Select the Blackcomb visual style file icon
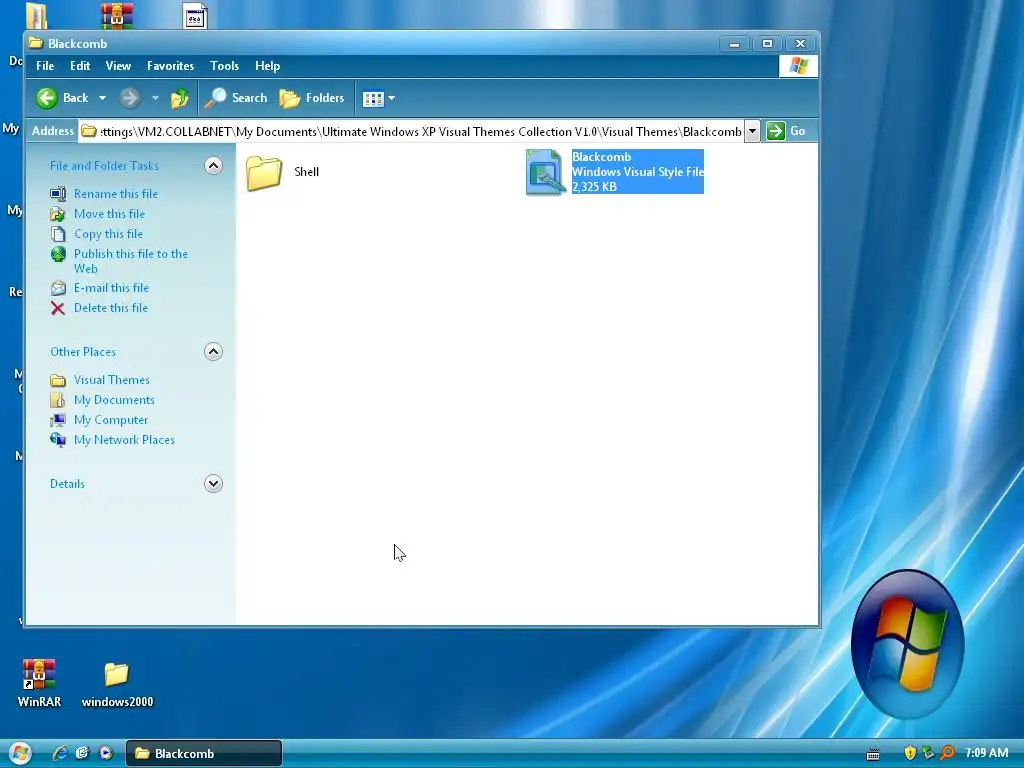The width and height of the screenshot is (1024, 768). pyautogui.click(x=545, y=172)
